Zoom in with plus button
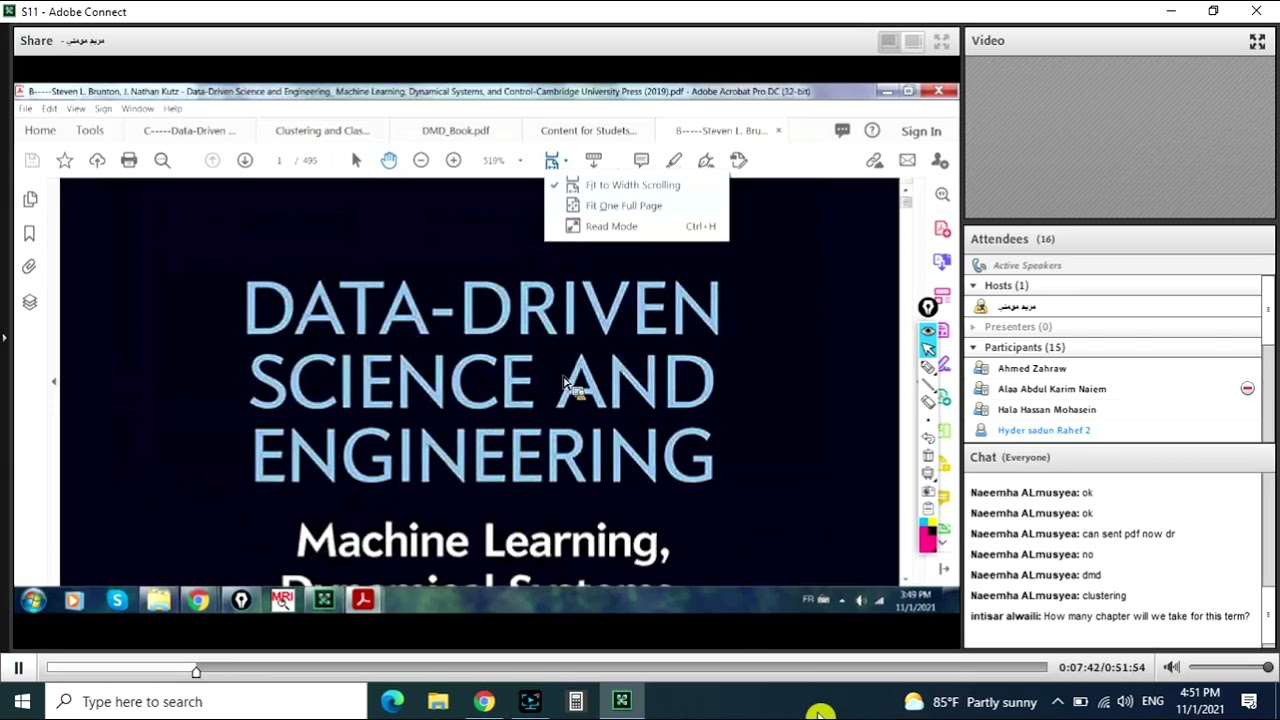Viewport: 1280px width, 720px height. (453, 160)
